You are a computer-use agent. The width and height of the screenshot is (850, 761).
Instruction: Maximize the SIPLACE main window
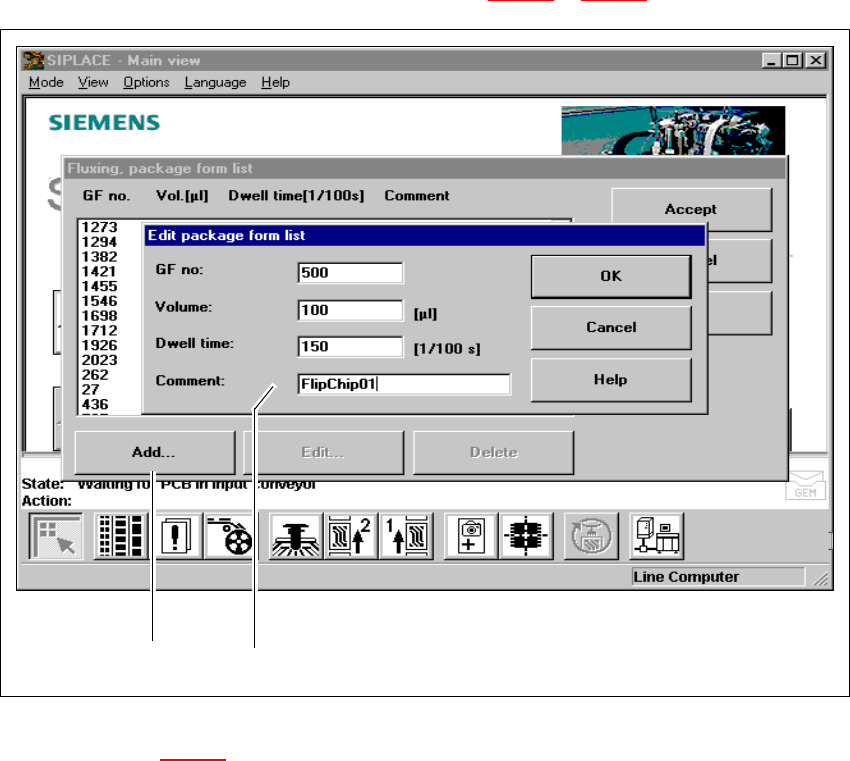(x=792, y=60)
